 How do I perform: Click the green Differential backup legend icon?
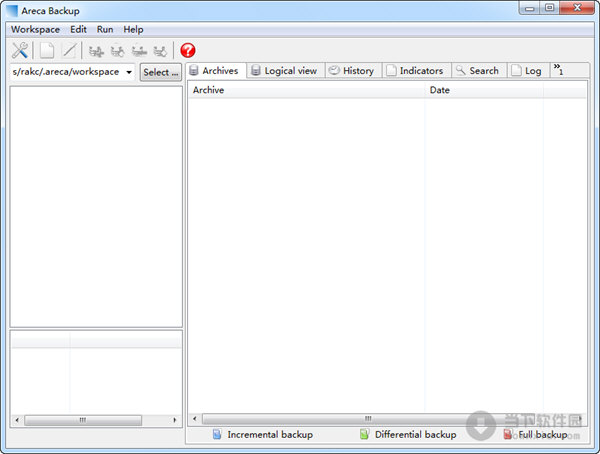(x=364, y=434)
